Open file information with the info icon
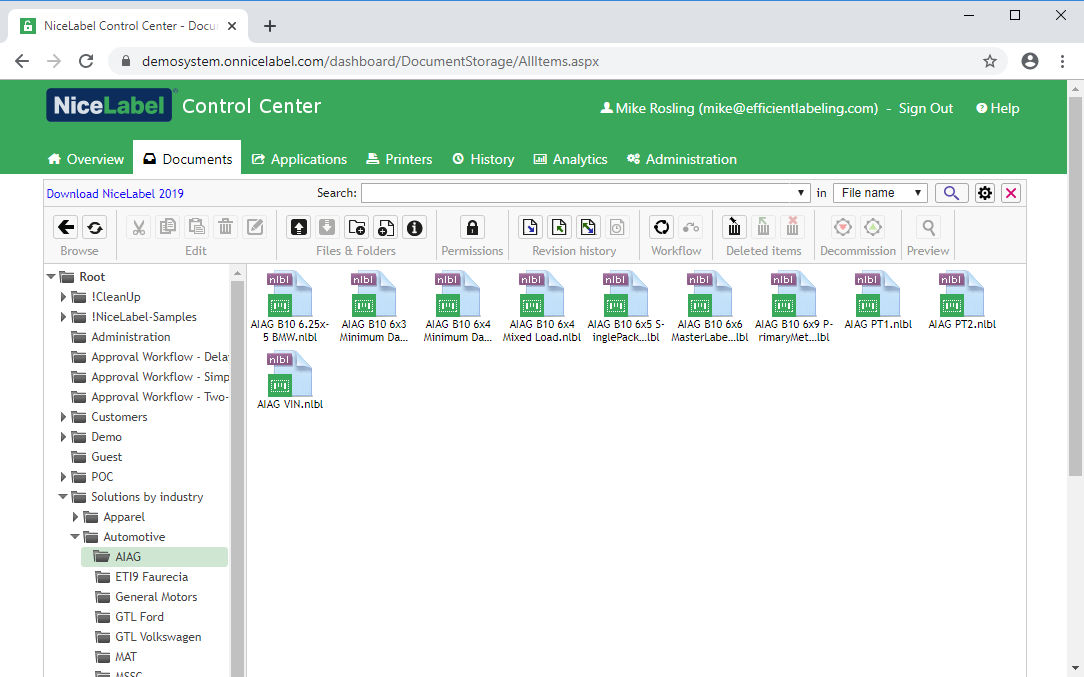The width and height of the screenshot is (1084, 677). 414,227
